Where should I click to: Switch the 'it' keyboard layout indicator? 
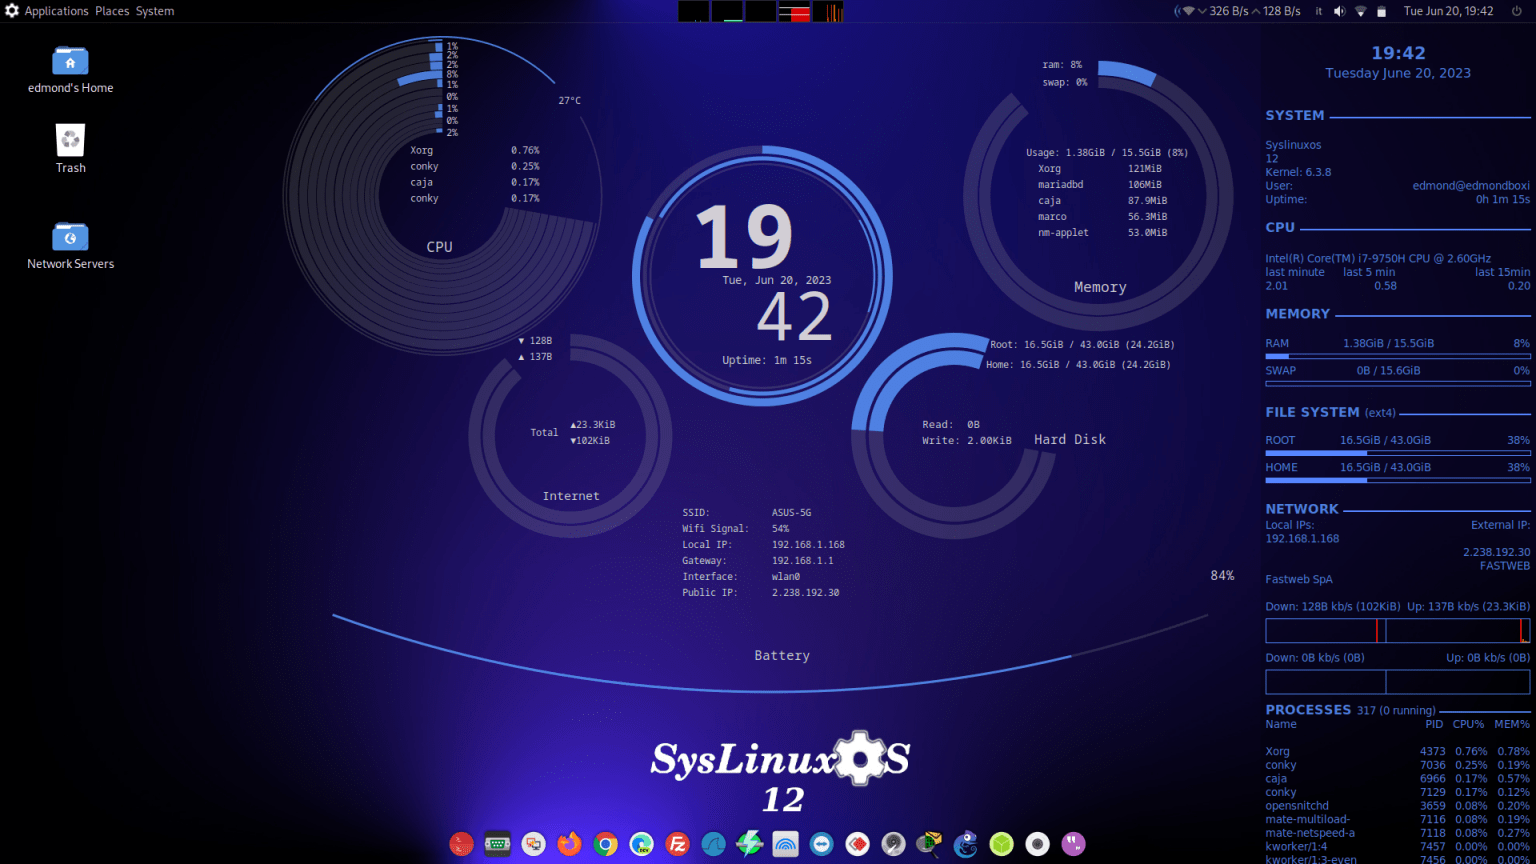pos(1318,11)
